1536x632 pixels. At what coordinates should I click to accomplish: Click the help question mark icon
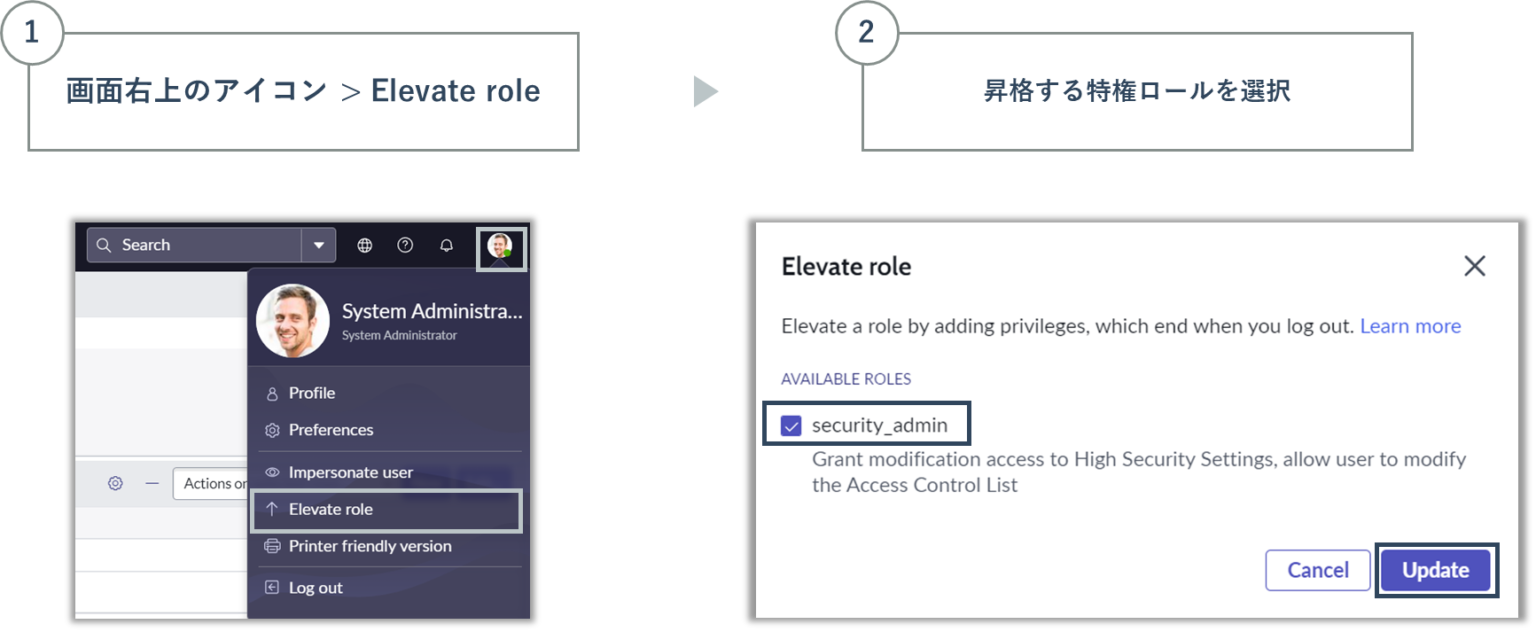pyautogui.click(x=405, y=245)
